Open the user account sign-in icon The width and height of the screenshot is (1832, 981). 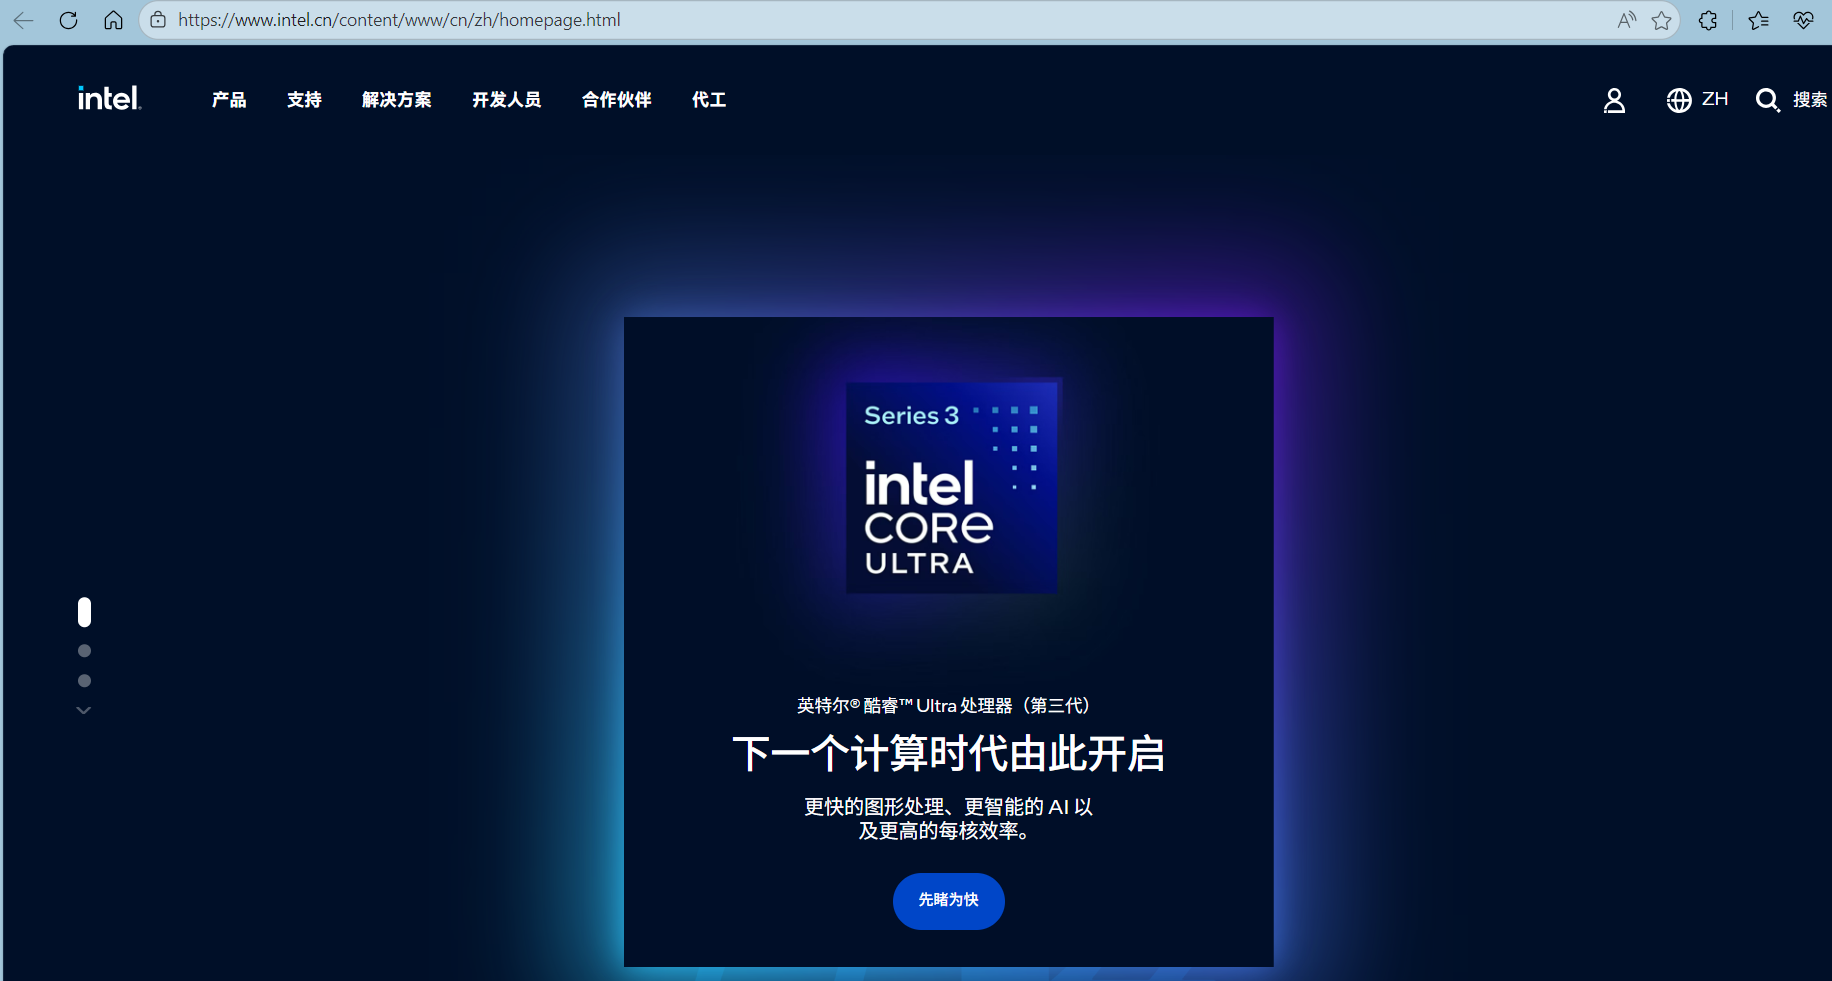1614,100
